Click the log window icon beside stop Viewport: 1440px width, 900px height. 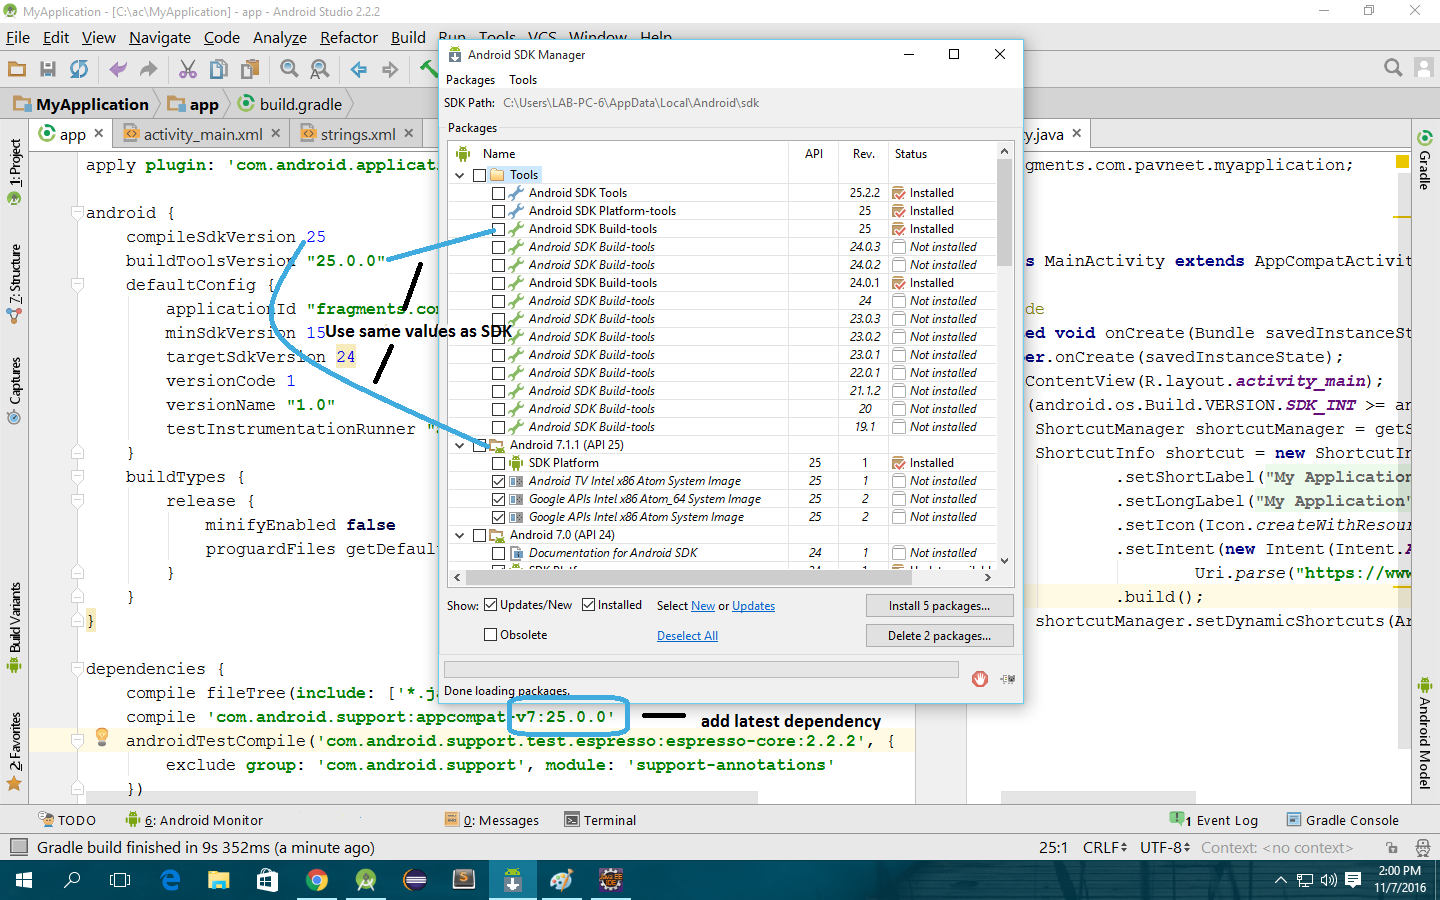pos(1008,679)
